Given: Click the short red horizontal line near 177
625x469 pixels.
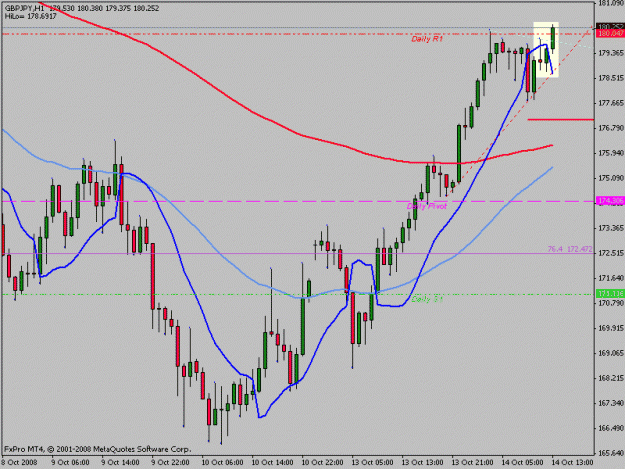Looking at the screenshot, I should [x=561, y=119].
